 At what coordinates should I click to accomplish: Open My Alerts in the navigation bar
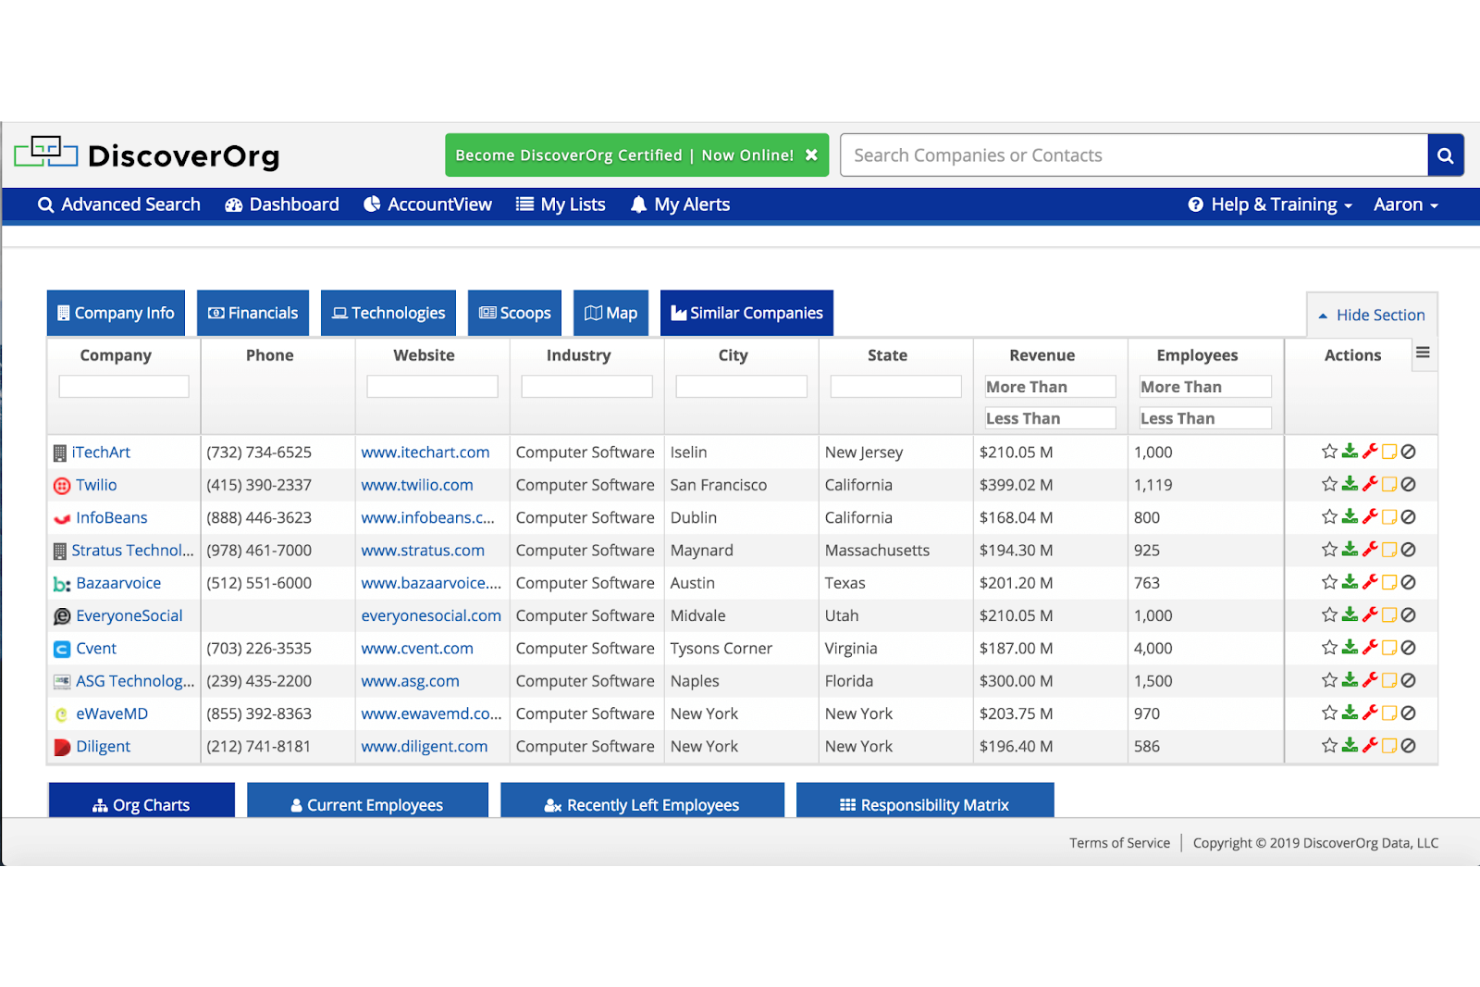coord(680,205)
